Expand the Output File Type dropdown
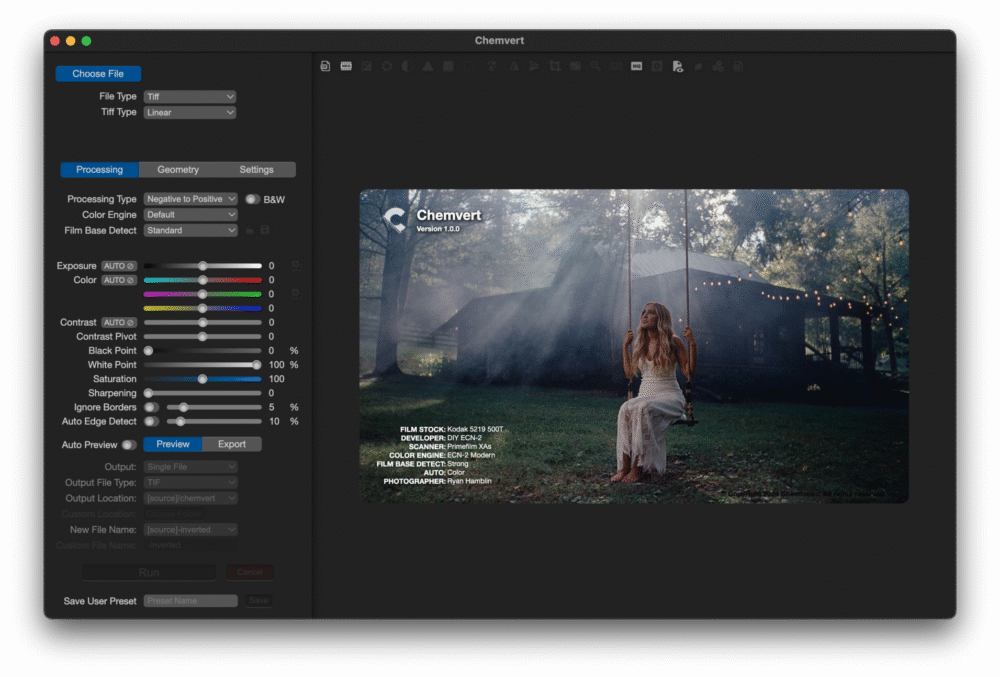The image size is (1000, 677). (x=191, y=483)
